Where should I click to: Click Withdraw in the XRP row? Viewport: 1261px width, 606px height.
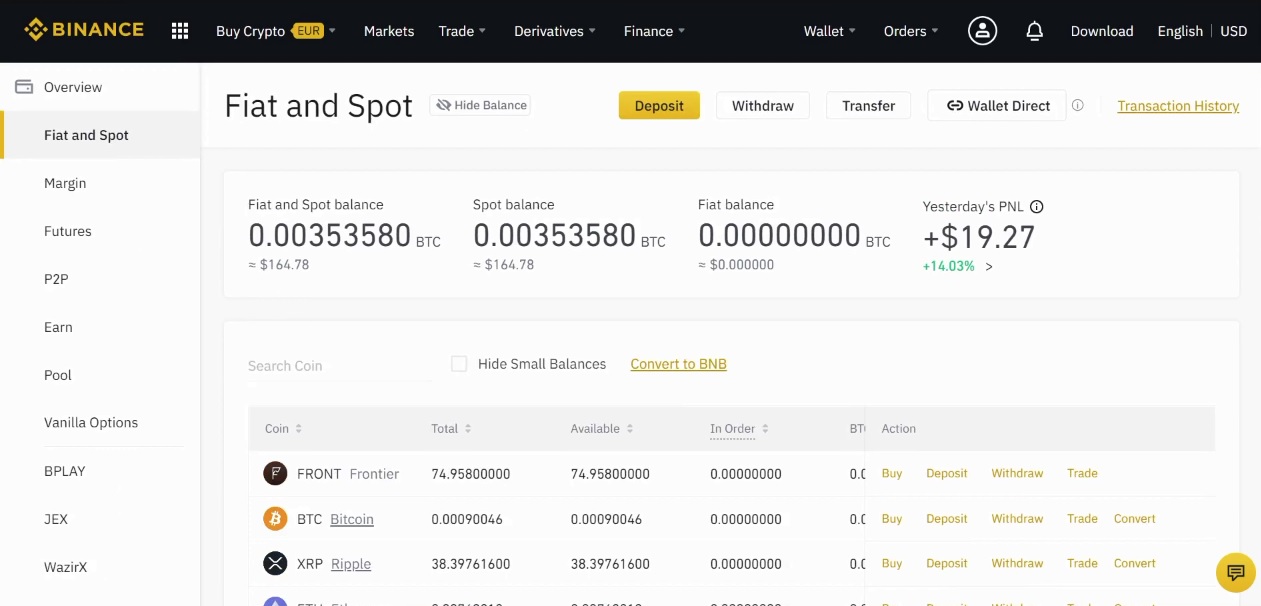pos(1017,563)
